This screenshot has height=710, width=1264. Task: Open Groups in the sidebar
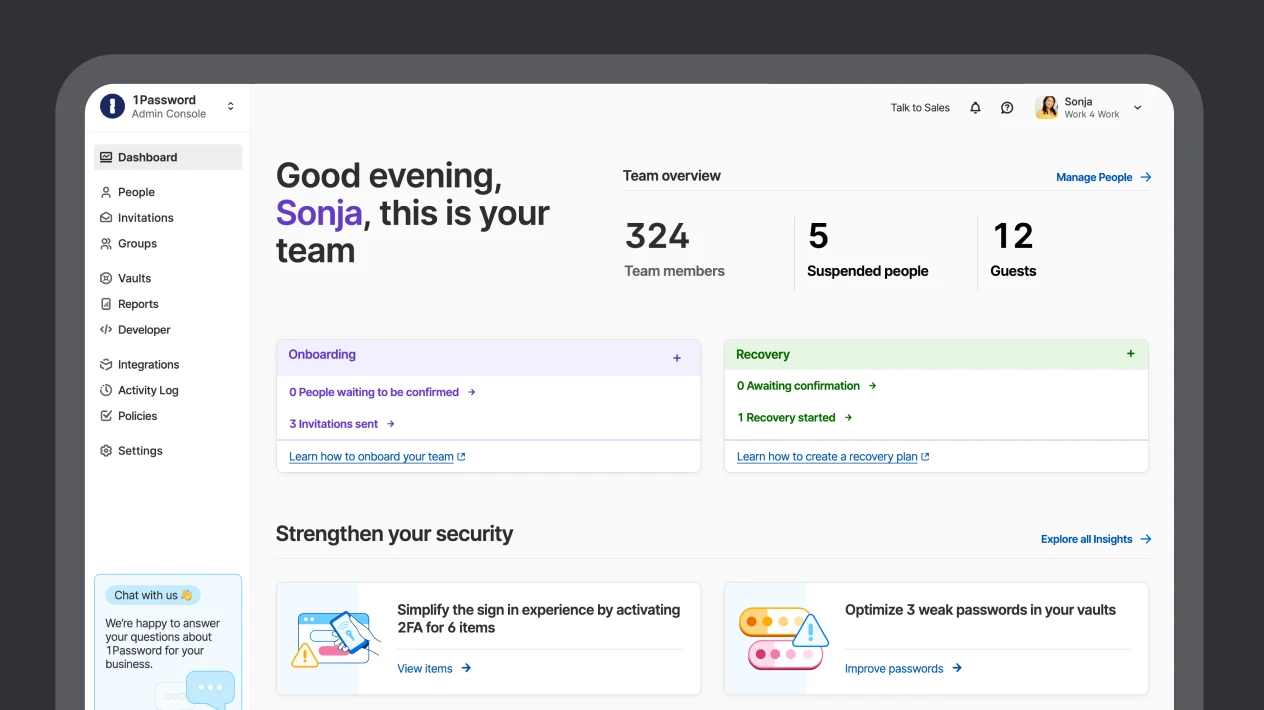[x=137, y=244]
